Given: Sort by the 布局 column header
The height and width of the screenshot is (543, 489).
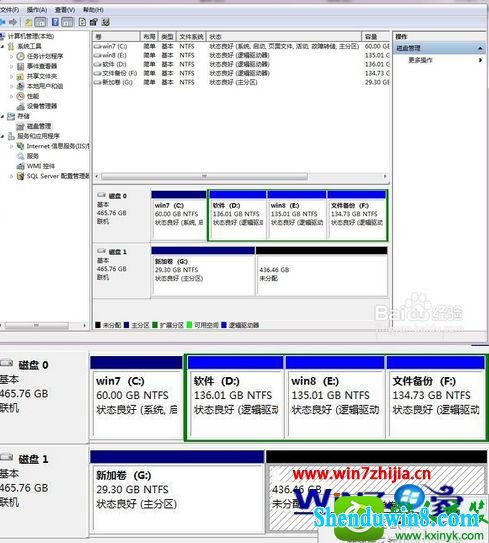Looking at the screenshot, I should click(x=149, y=36).
